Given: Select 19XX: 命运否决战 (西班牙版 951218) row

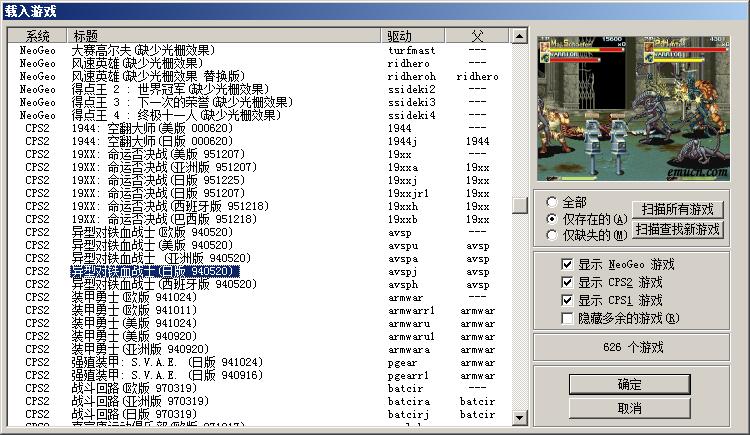Looking at the screenshot, I should point(258,206).
